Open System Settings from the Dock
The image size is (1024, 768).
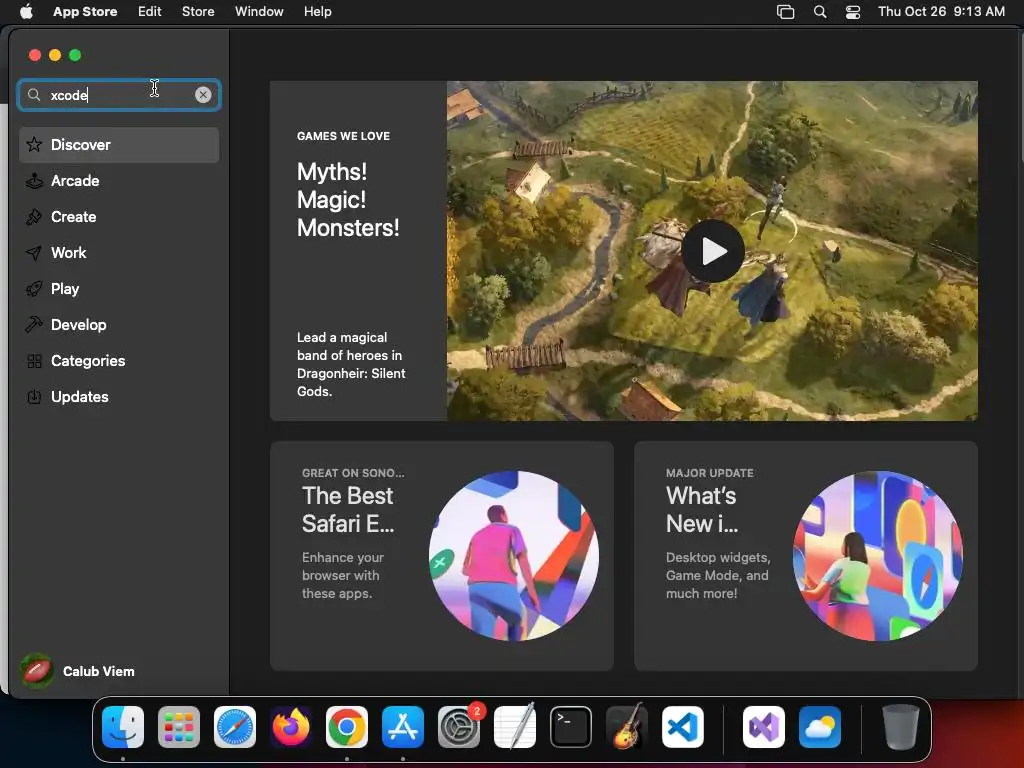(459, 727)
